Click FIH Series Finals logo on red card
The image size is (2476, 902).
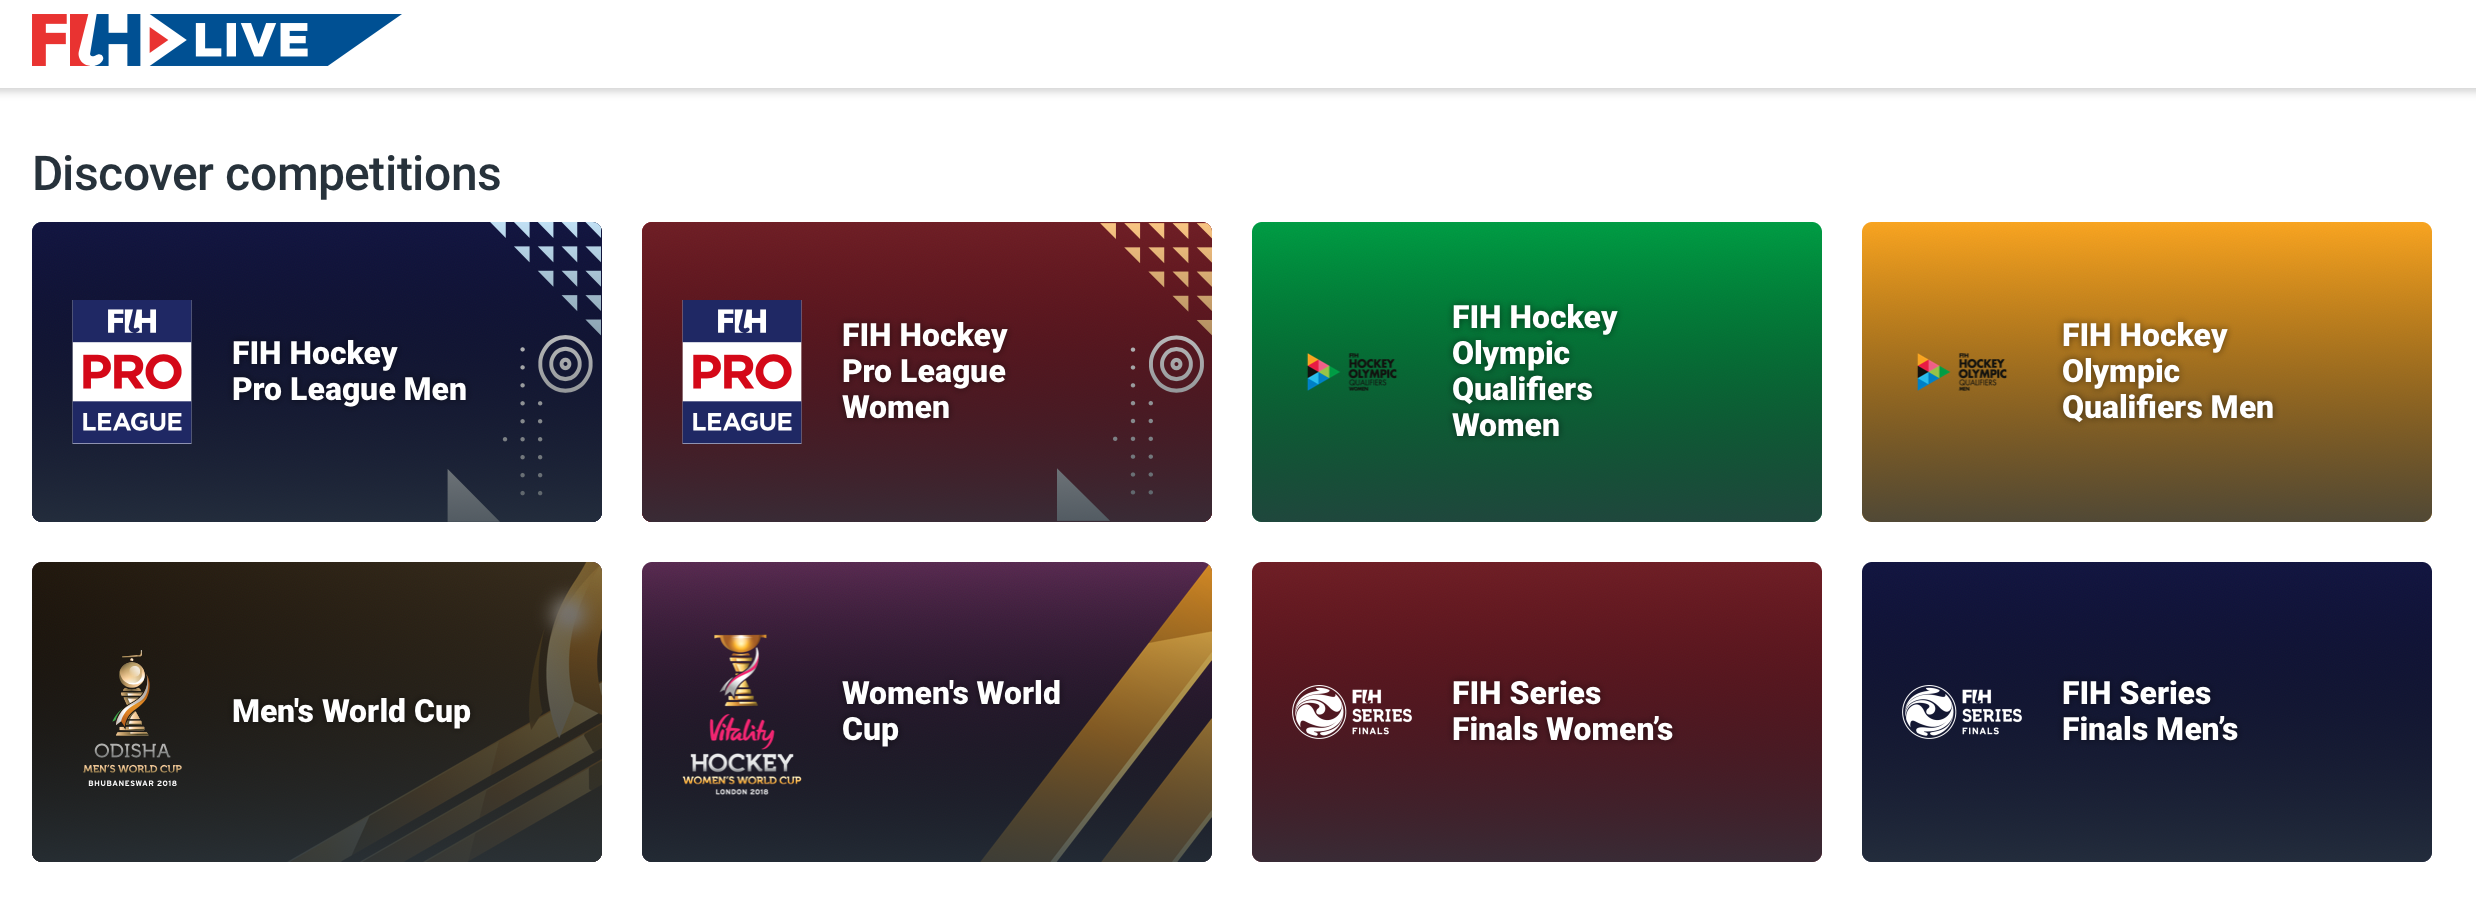click(x=1352, y=712)
